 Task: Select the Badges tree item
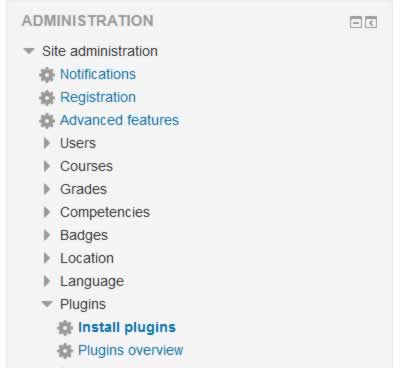(x=84, y=236)
